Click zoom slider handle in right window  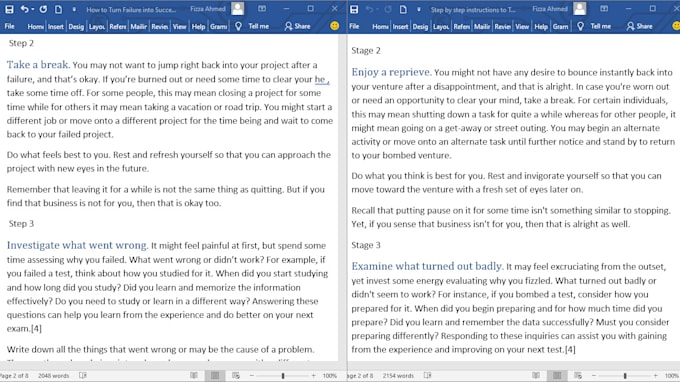(x=625, y=376)
